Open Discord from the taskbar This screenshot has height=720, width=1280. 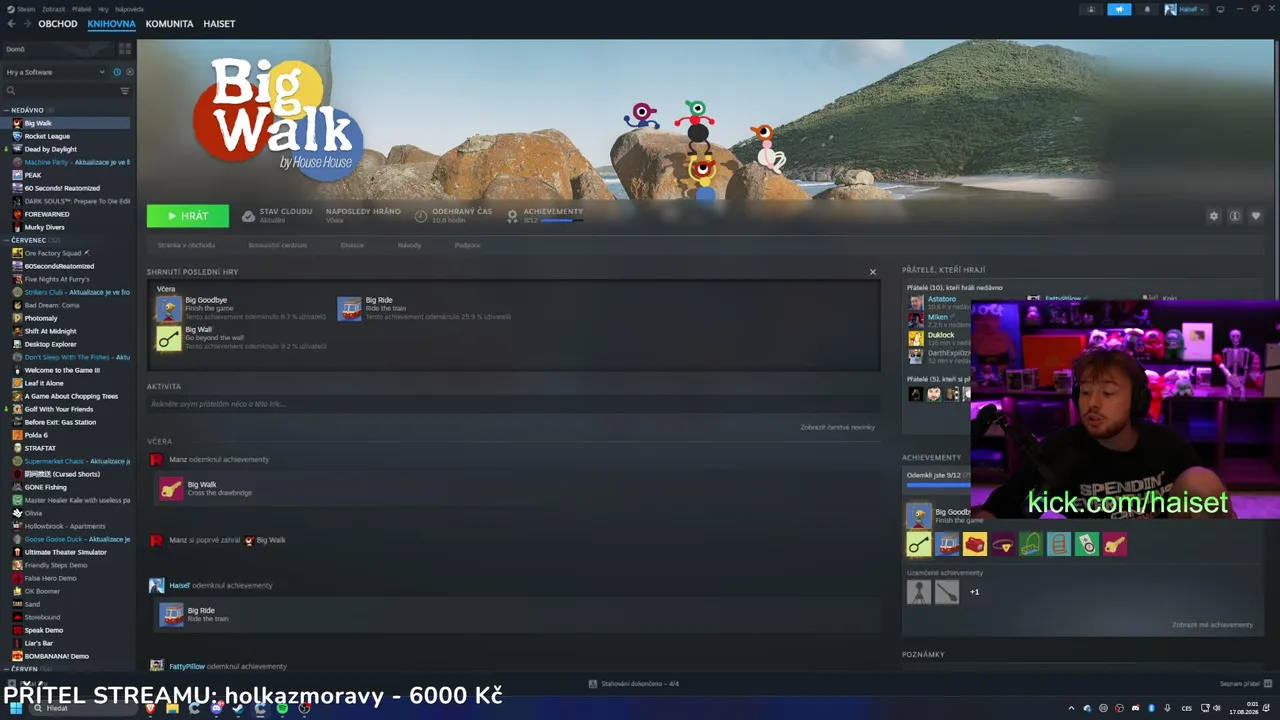[x=216, y=708]
